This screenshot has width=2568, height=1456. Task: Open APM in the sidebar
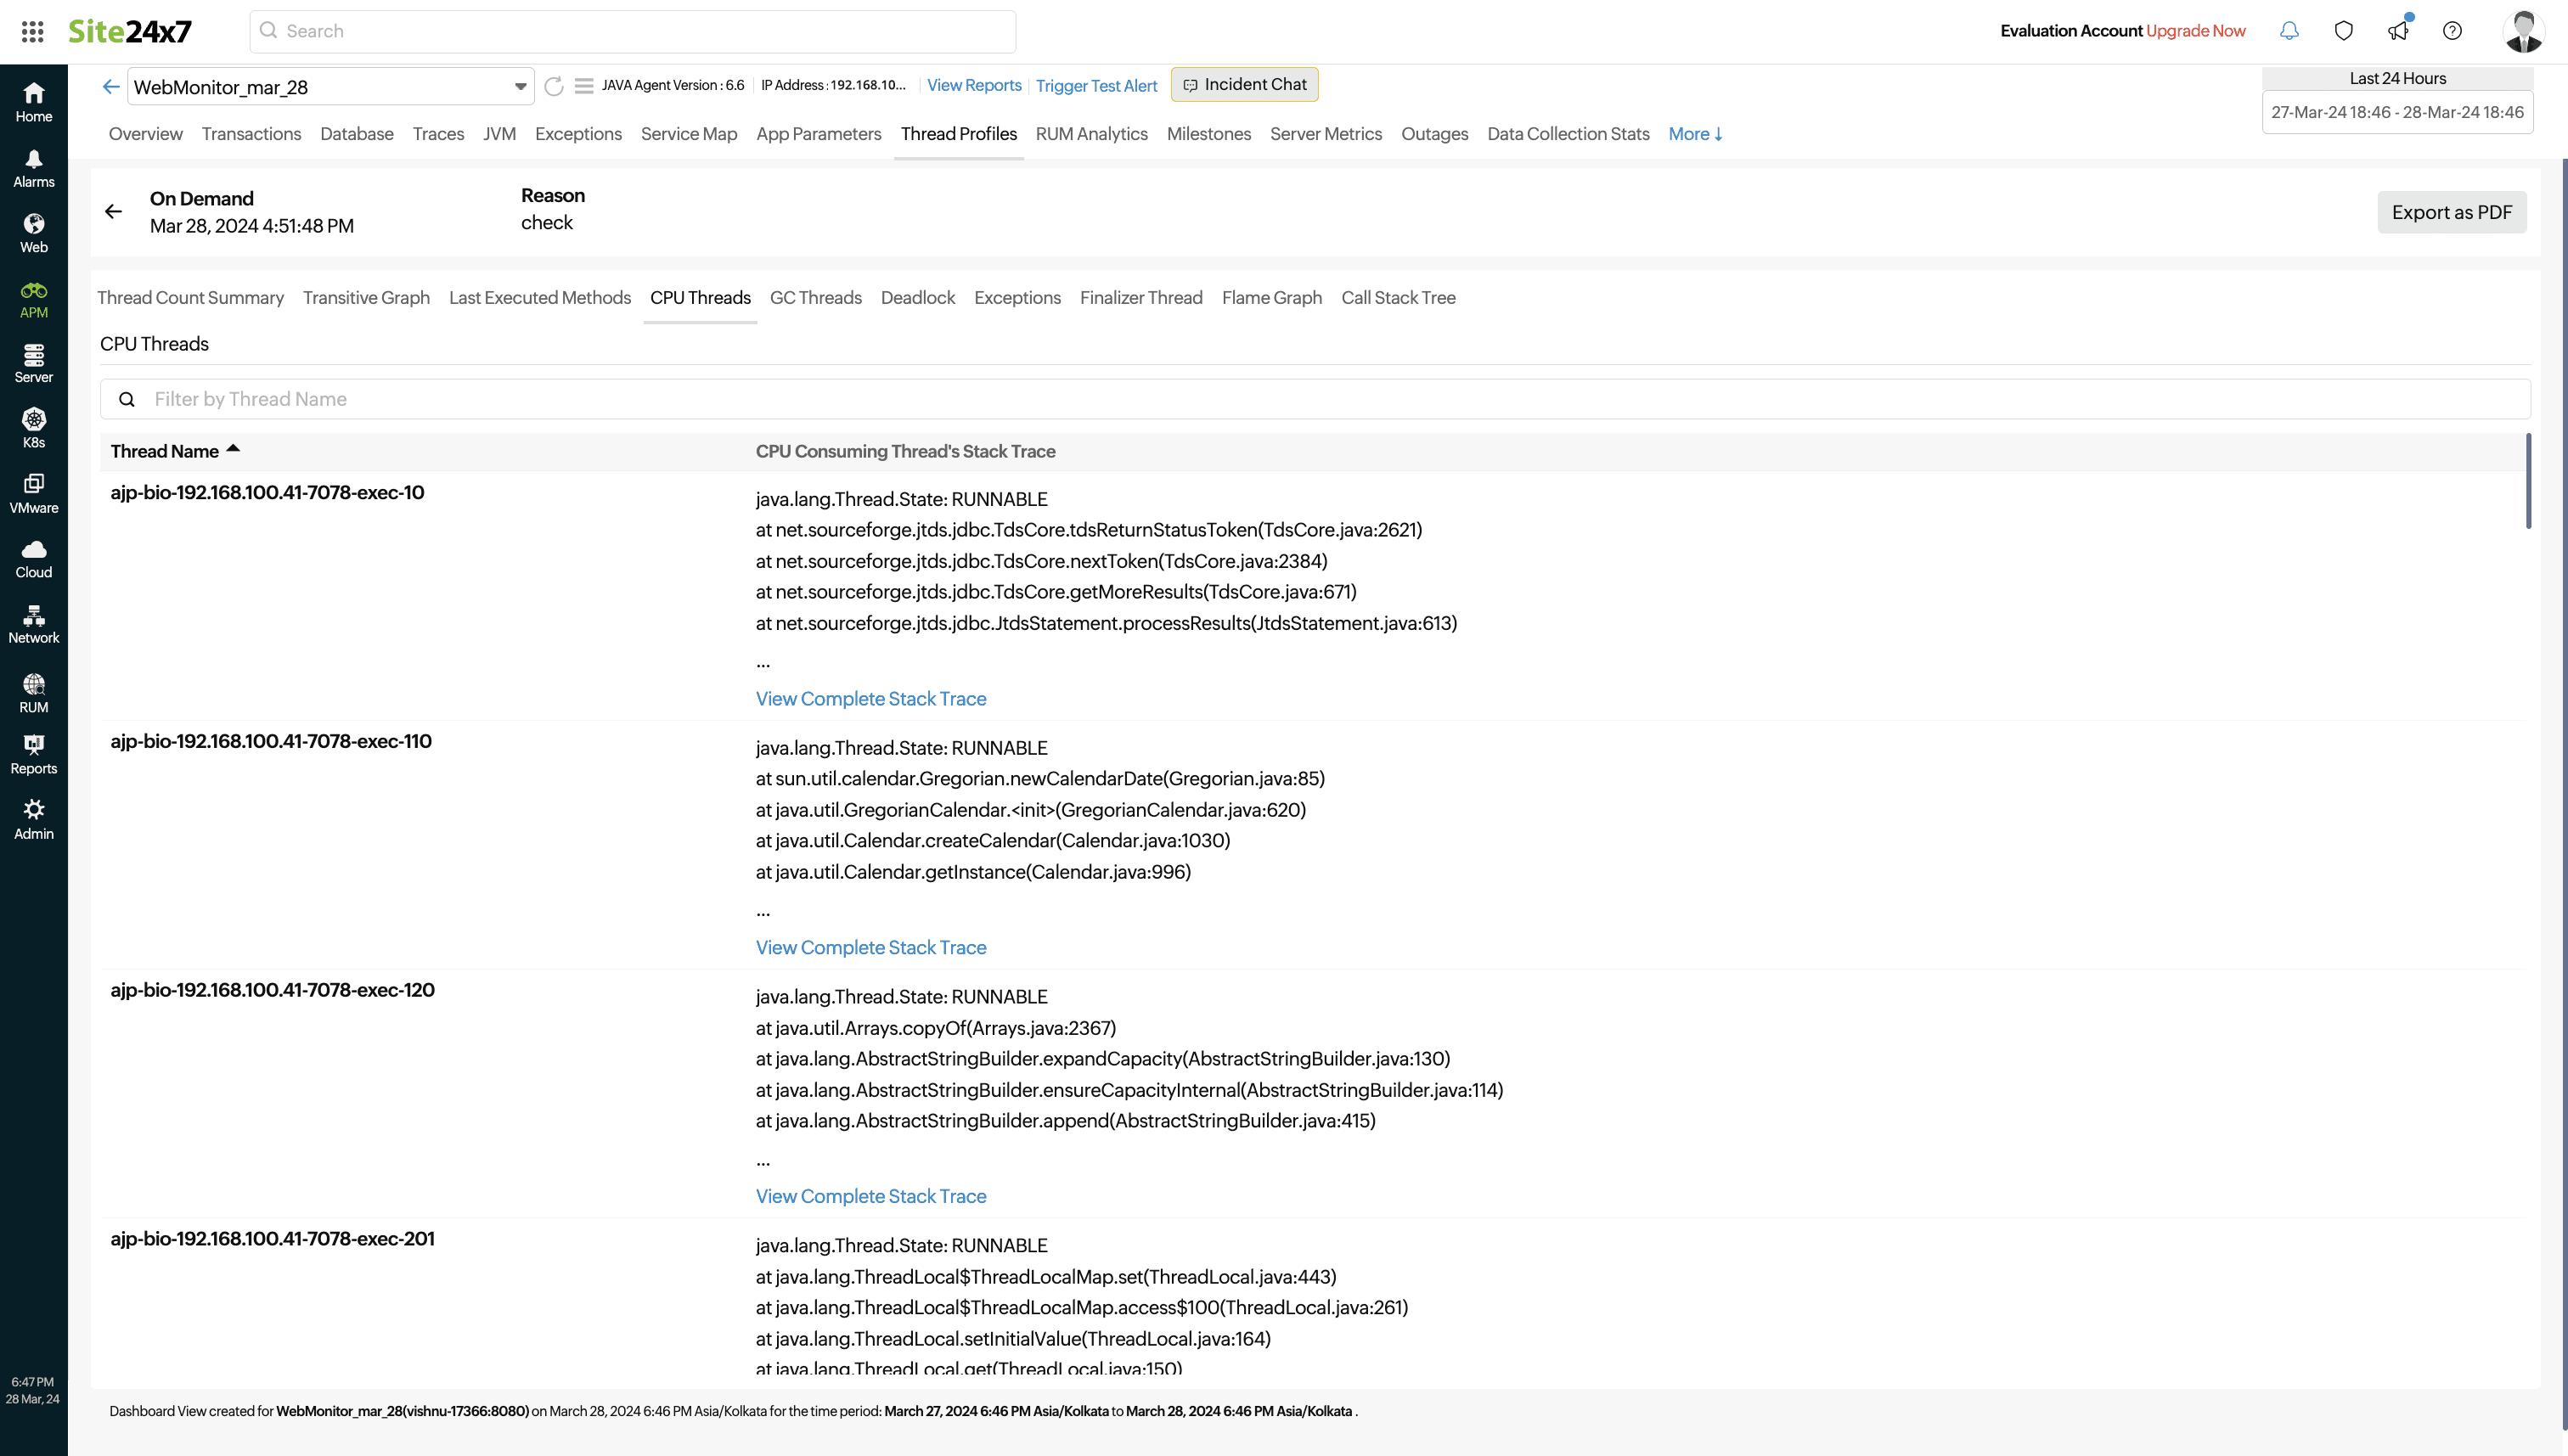(x=33, y=299)
